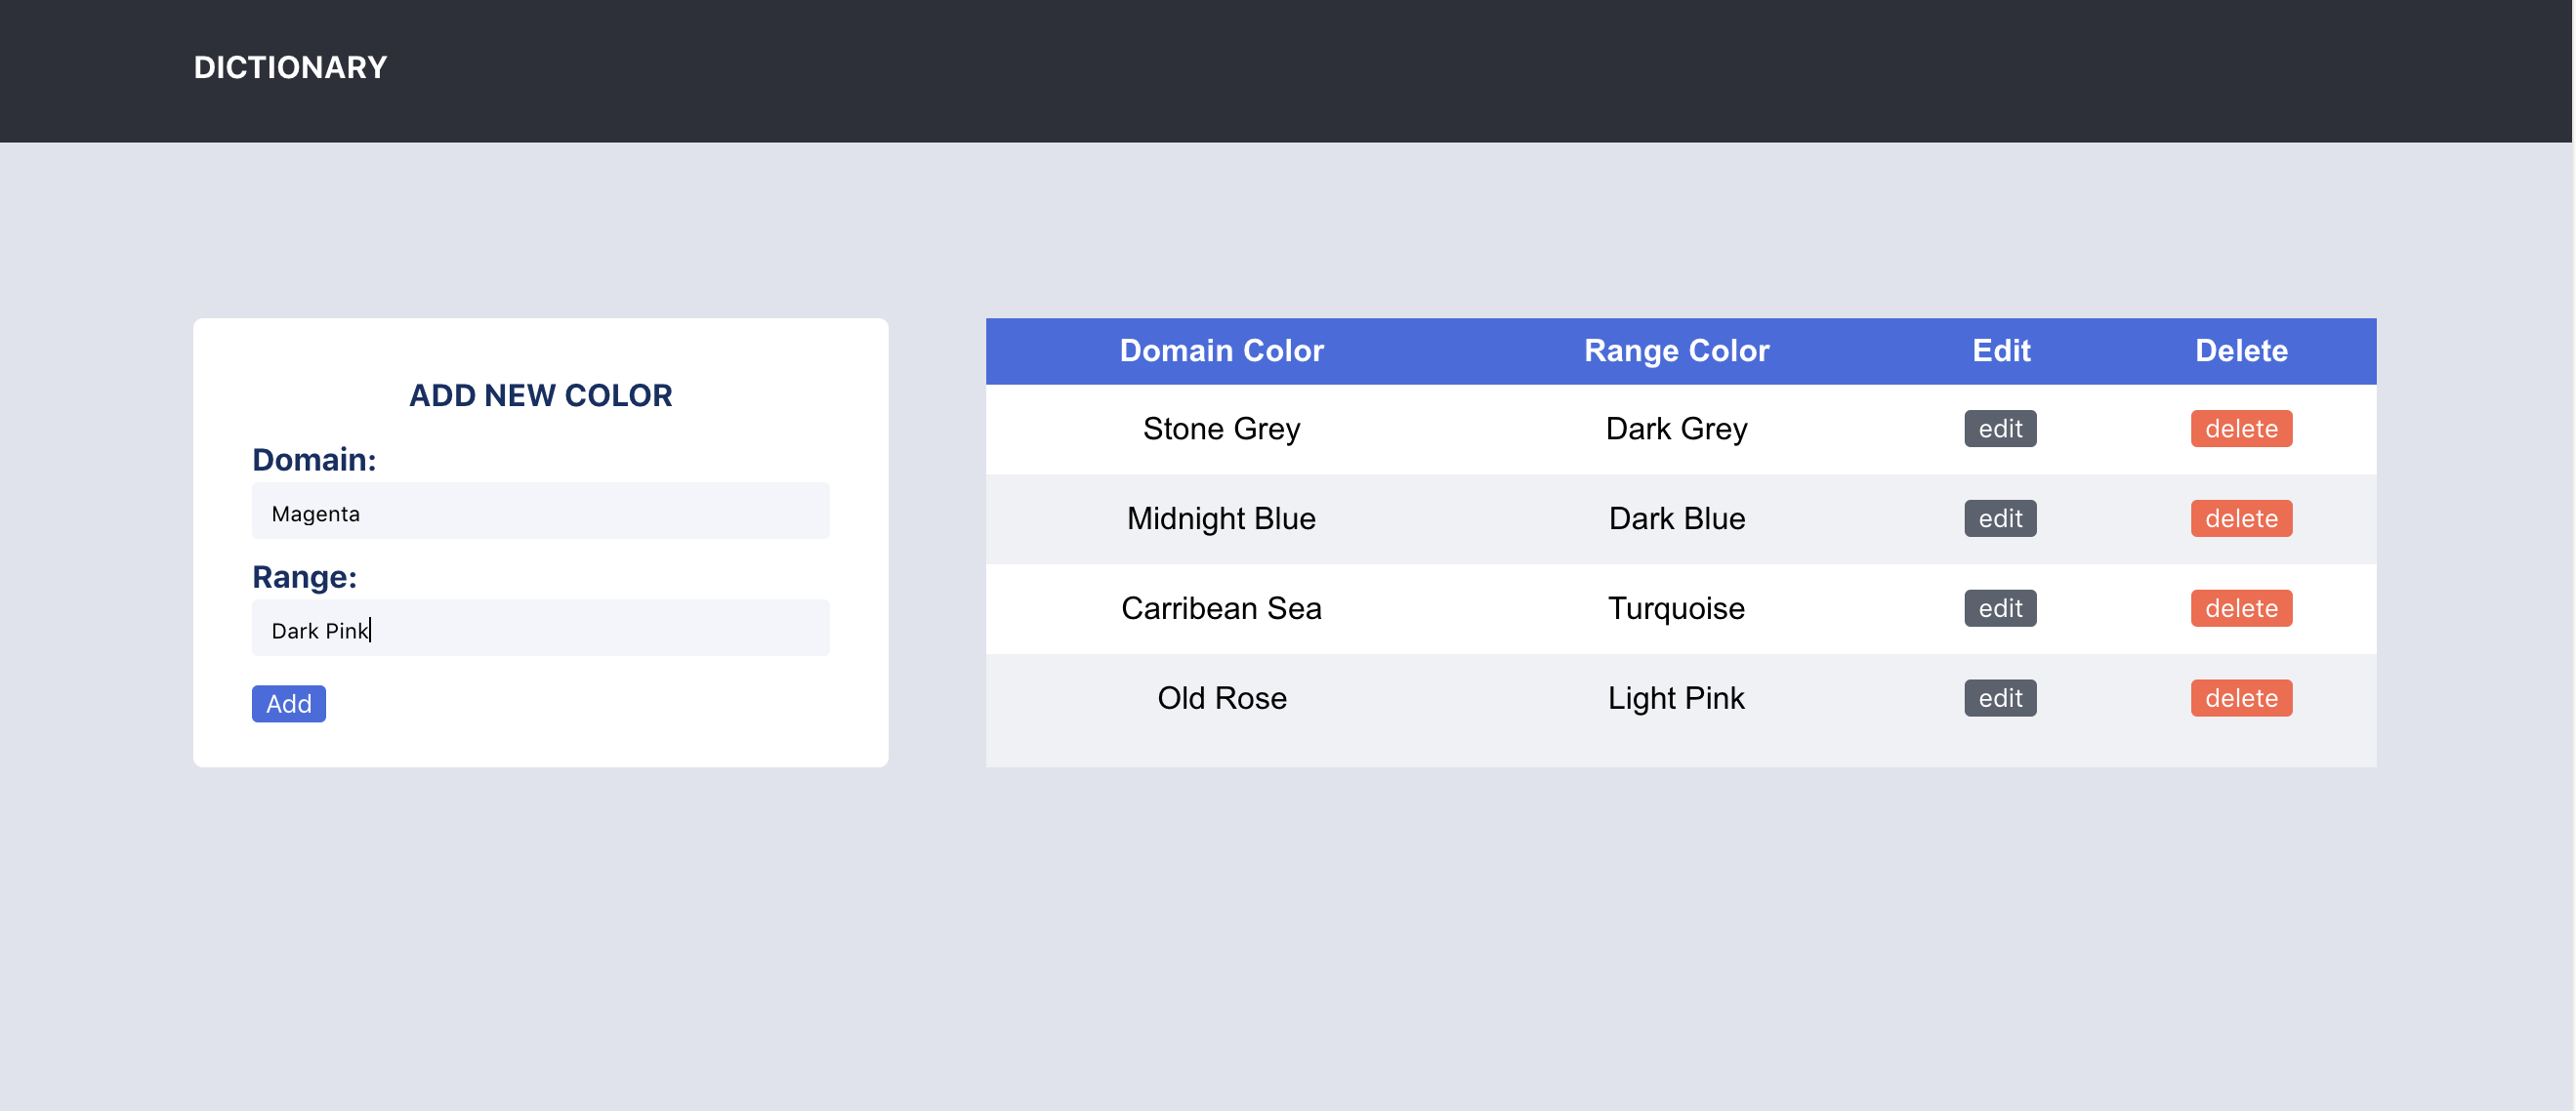Delete the Midnight Blue entry
The height and width of the screenshot is (1111, 2576).
coord(2241,518)
